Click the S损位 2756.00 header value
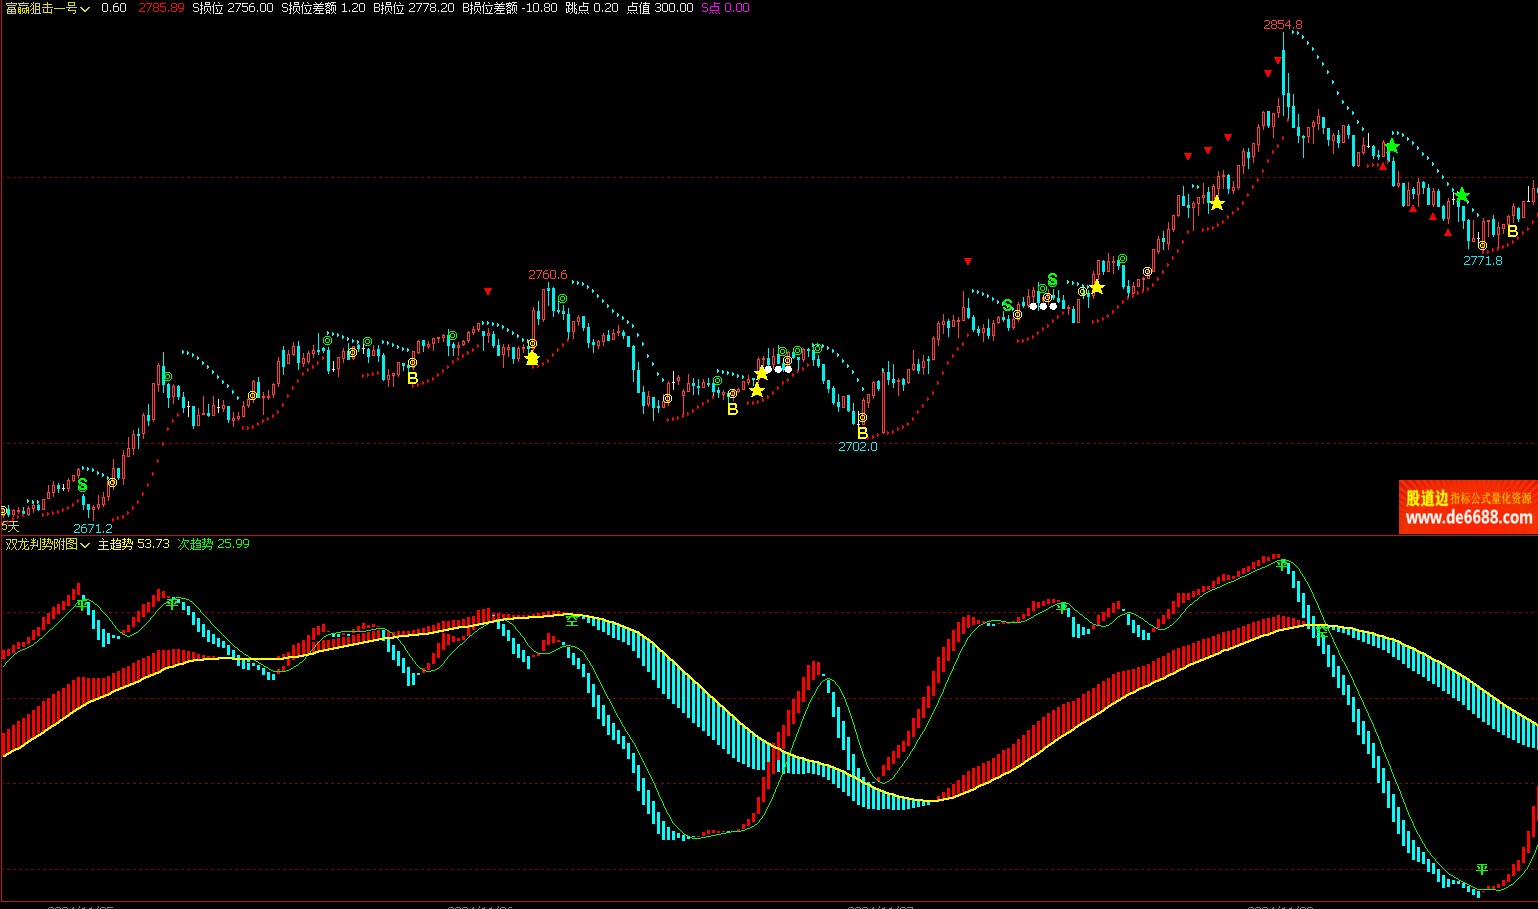The image size is (1538, 909). tap(232, 8)
